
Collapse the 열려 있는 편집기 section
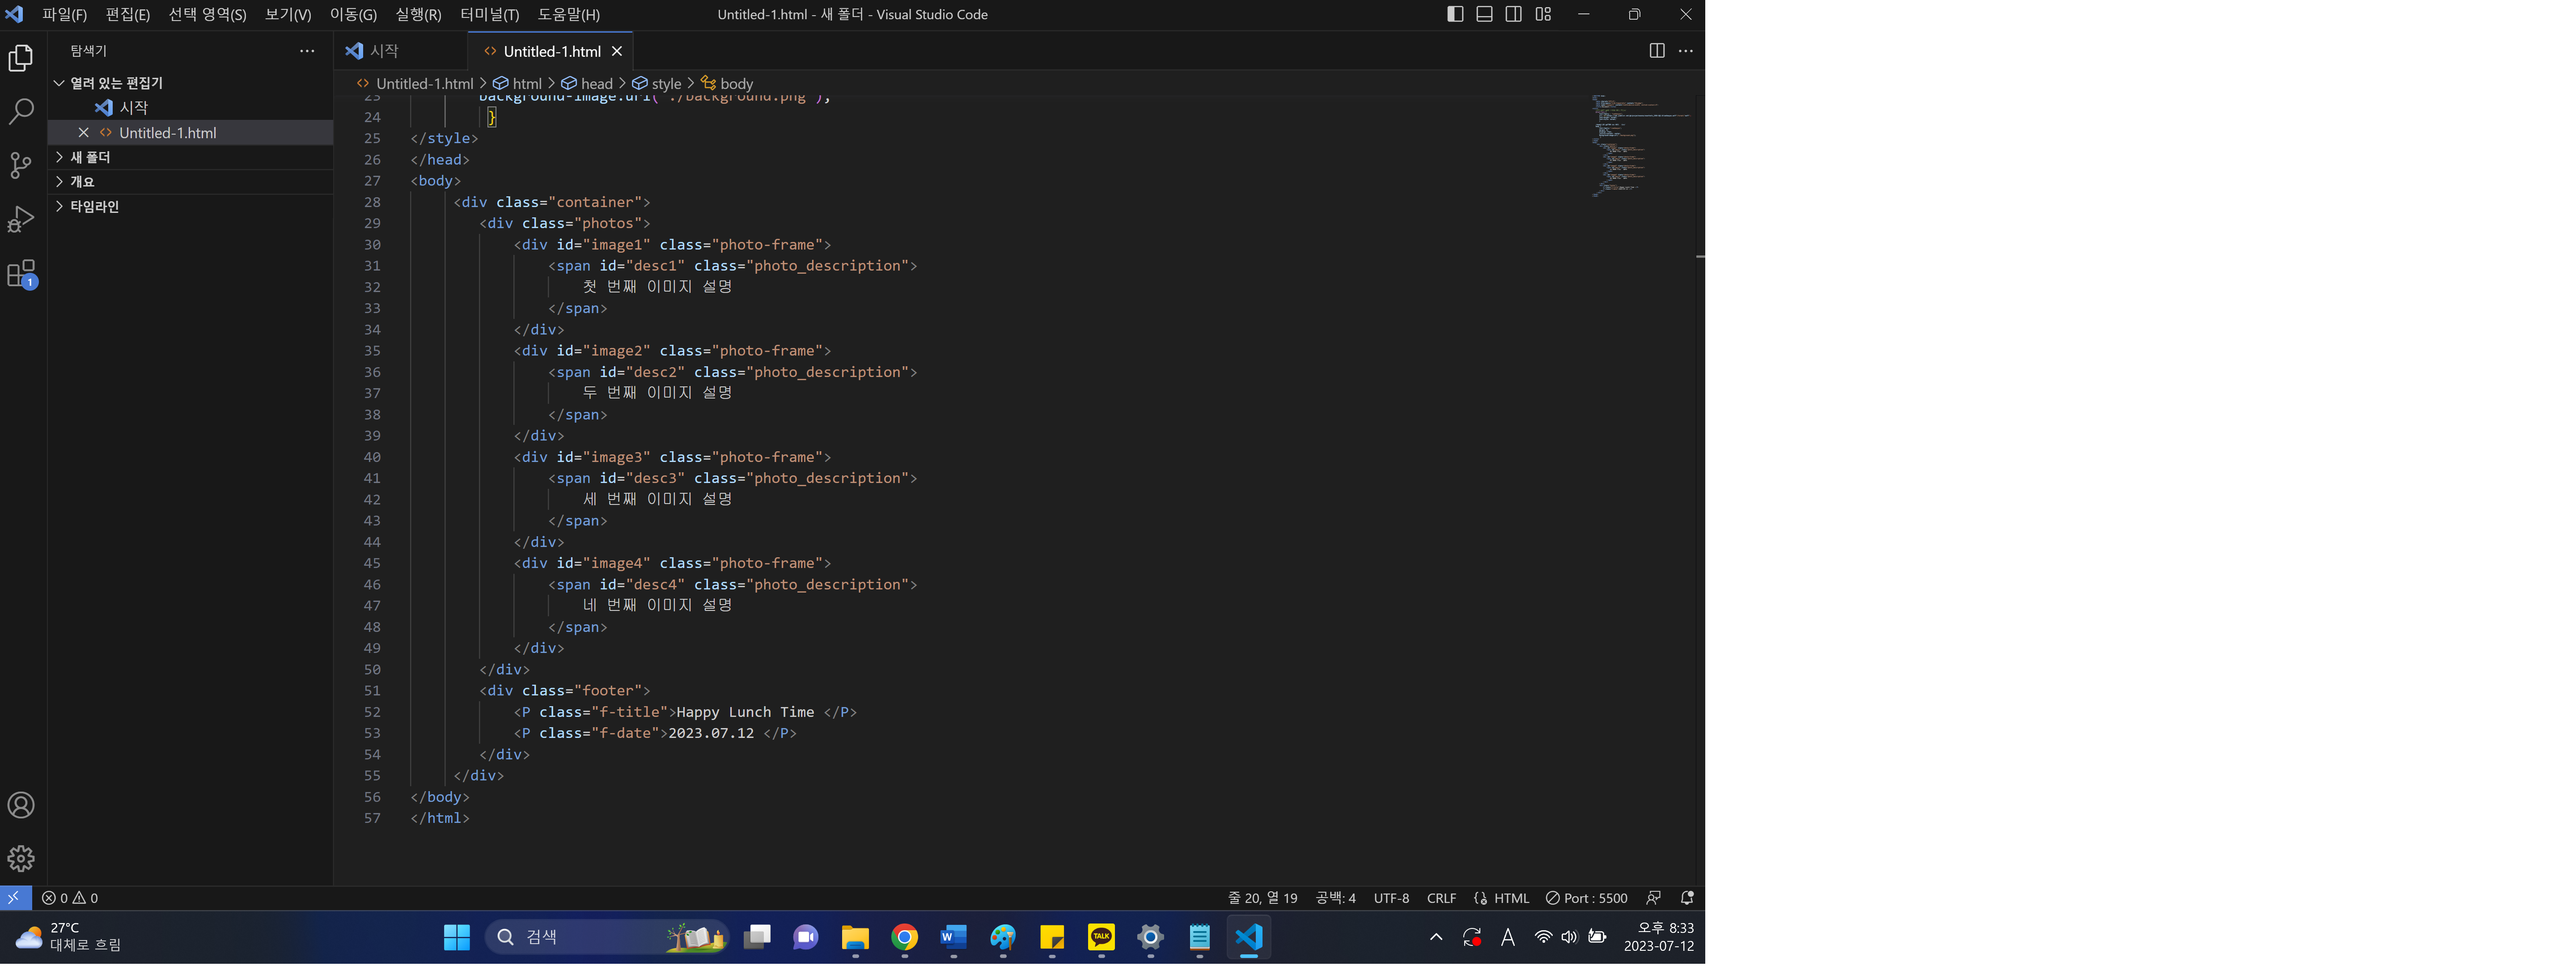191,83
